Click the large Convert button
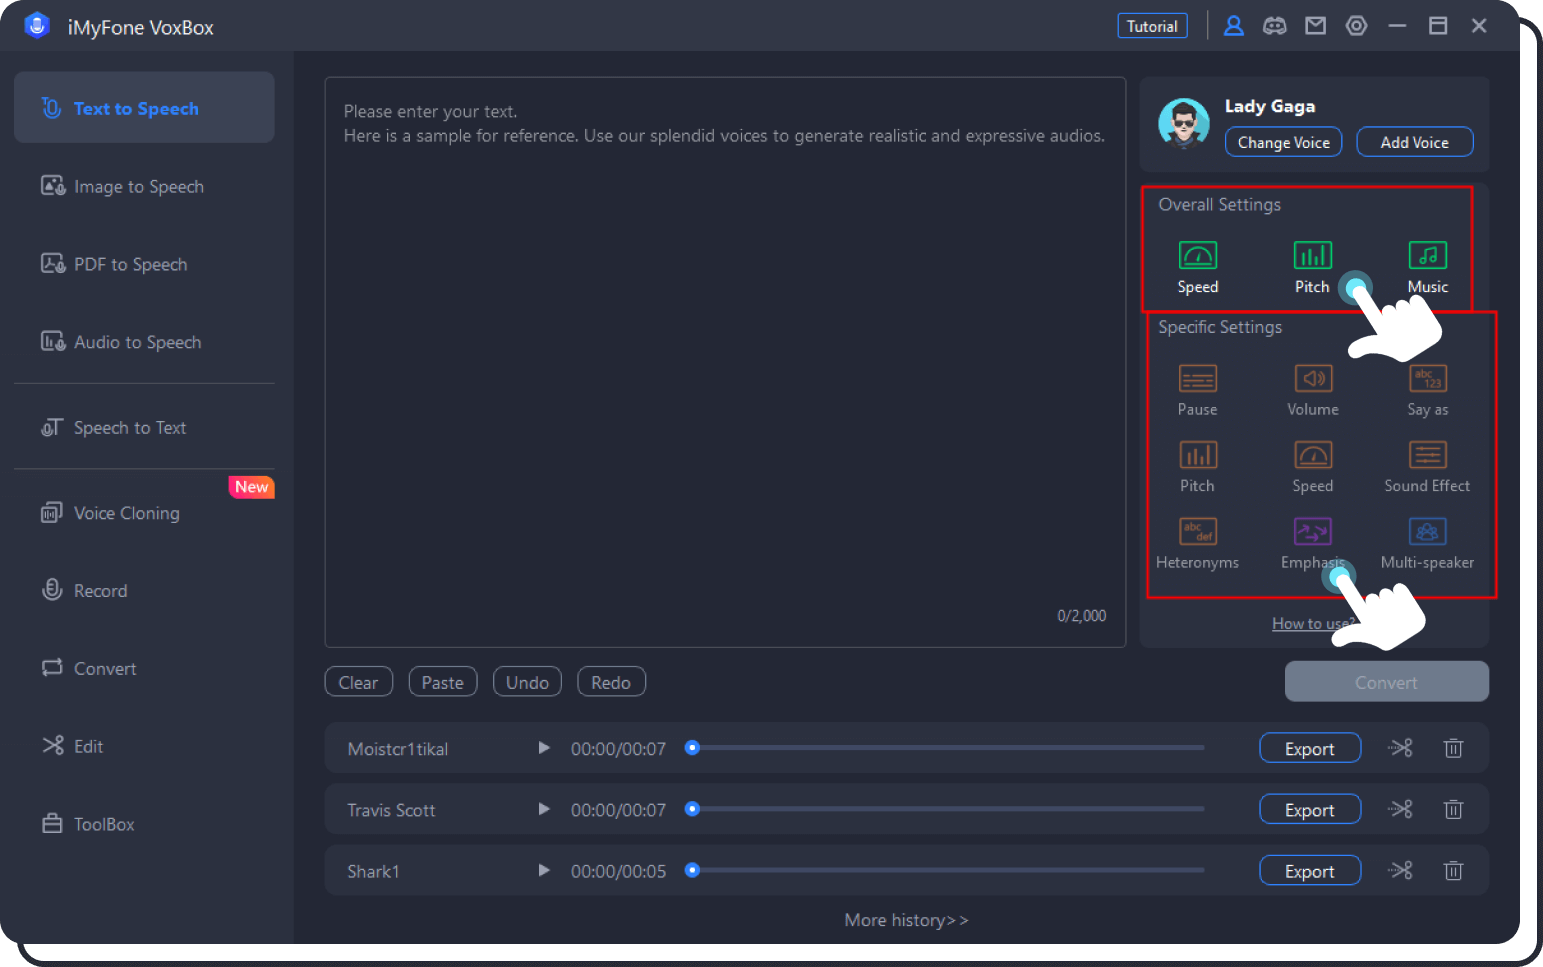 coord(1386,682)
